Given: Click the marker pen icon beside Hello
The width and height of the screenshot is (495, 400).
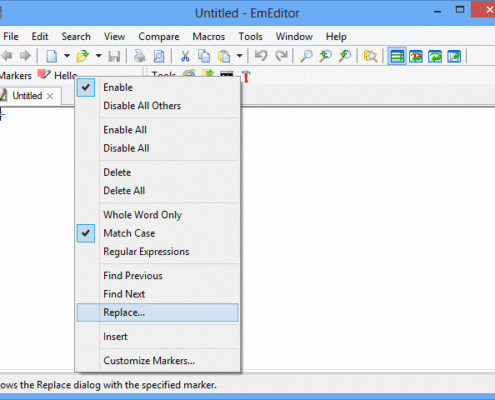Looking at the screenshot, I should (44, 75).
